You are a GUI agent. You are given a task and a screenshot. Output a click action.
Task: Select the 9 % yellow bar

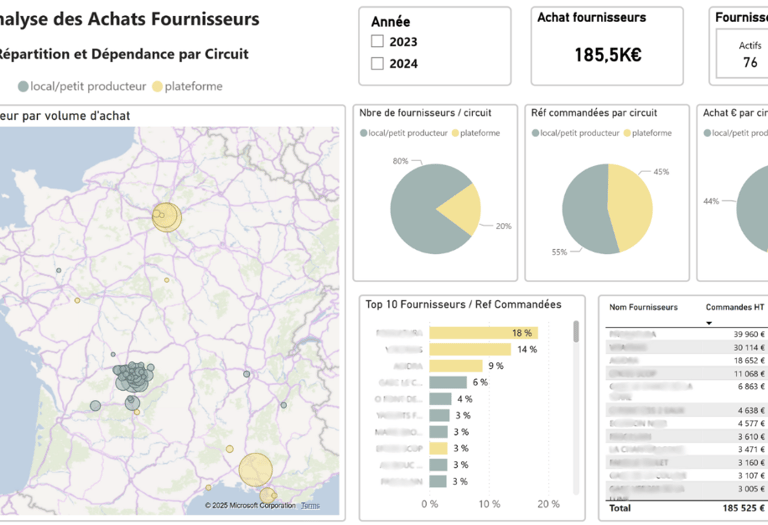pos(456,366)
